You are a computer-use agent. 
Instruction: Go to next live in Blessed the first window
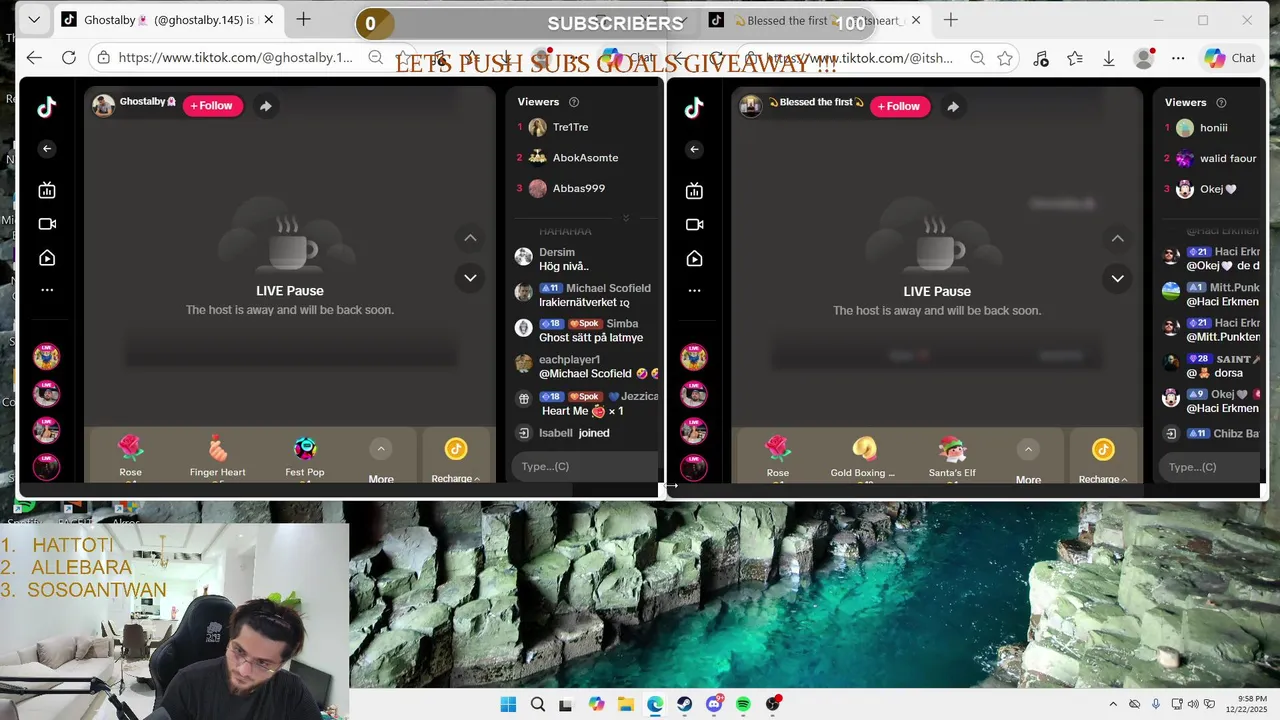point(1117,279)
